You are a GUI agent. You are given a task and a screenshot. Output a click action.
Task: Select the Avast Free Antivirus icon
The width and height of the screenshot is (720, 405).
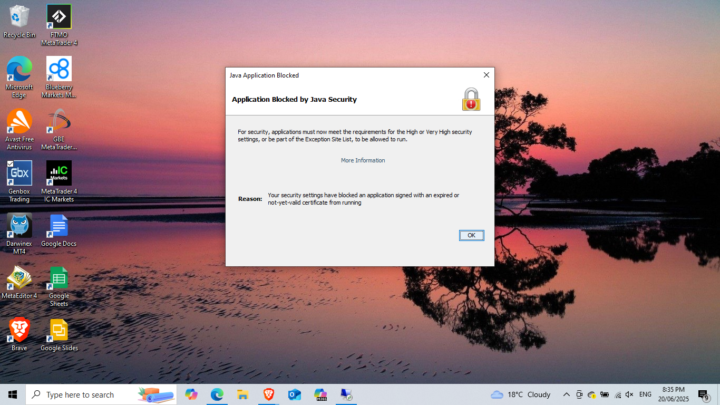point(19,129)
